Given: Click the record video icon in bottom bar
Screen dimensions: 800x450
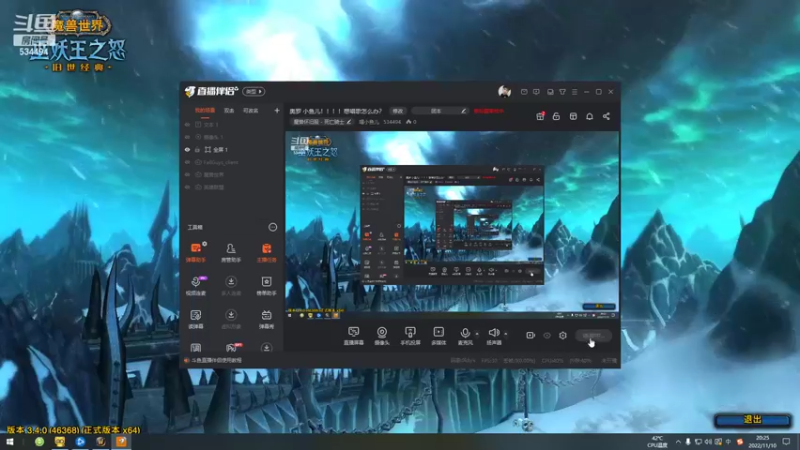Looking at the screenshot, I should pyautogui.click(x=530, y=335).
